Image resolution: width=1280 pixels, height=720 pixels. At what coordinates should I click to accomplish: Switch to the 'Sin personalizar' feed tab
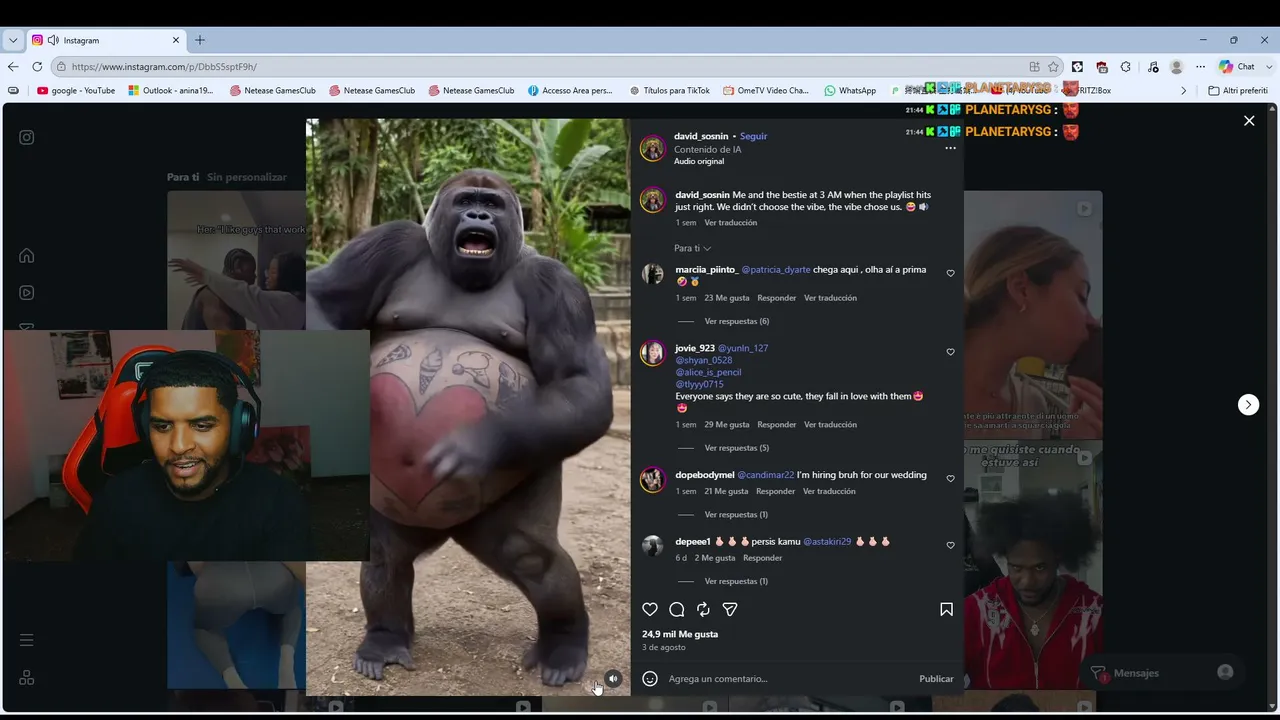click(247, 177)
